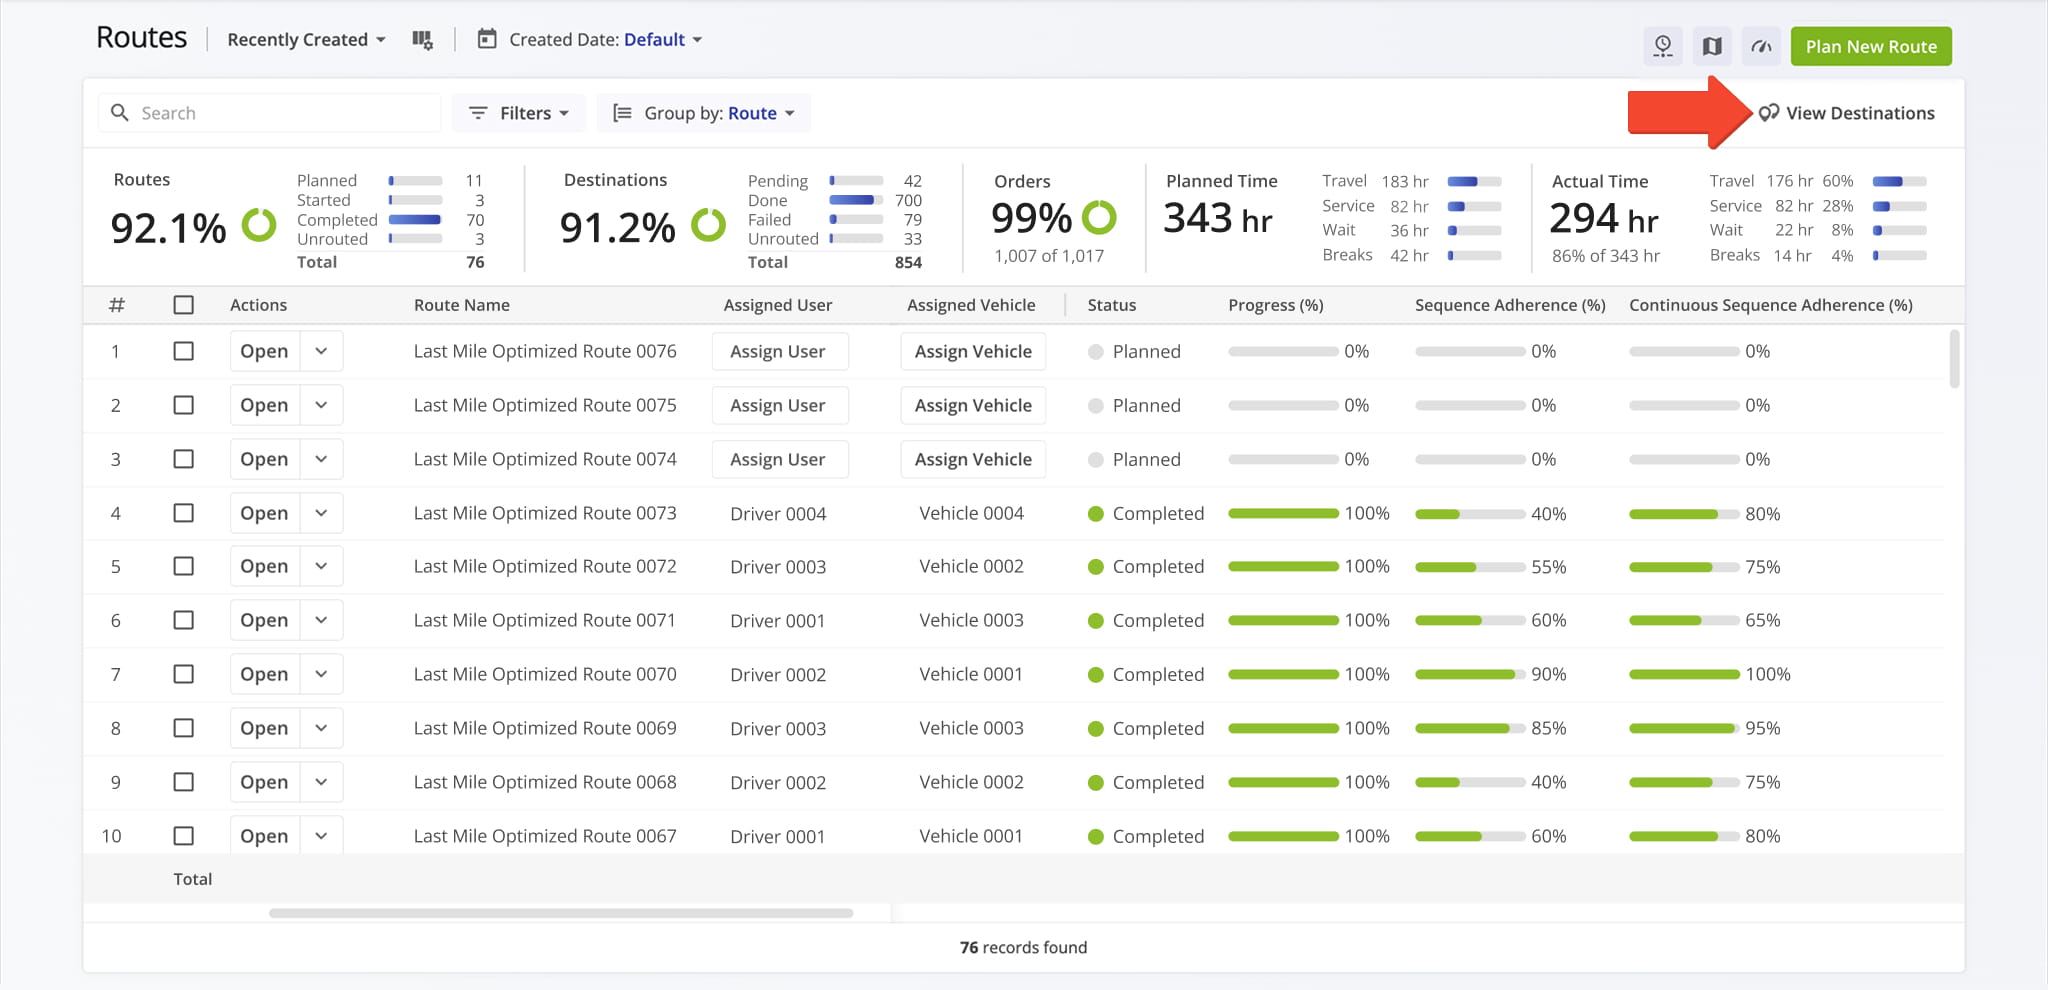Click the Group by list icon
2048x990 pixels.
(x=621, y=112)
